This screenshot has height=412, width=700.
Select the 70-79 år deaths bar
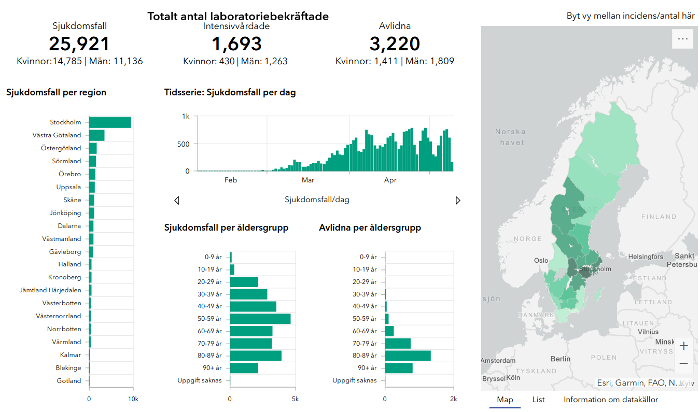398,343
